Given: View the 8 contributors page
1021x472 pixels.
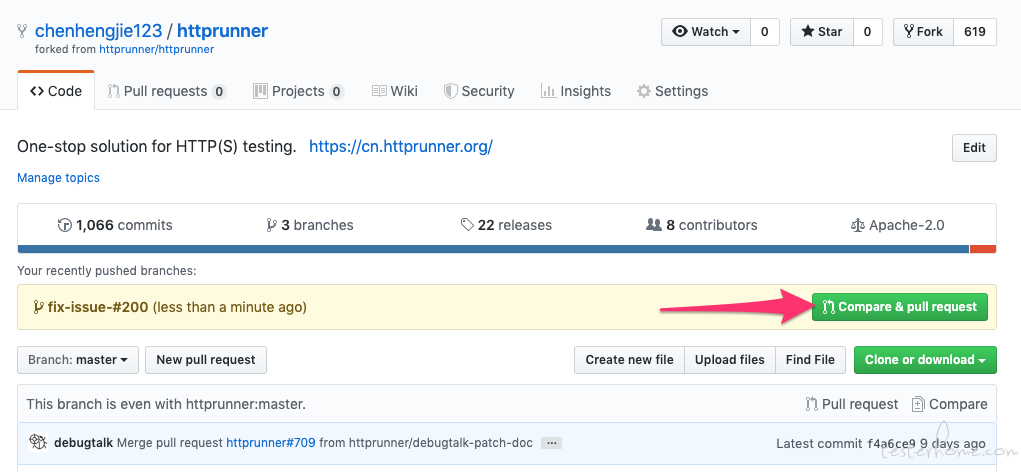Looking at the screenshot, I should [x=701, y=225].
